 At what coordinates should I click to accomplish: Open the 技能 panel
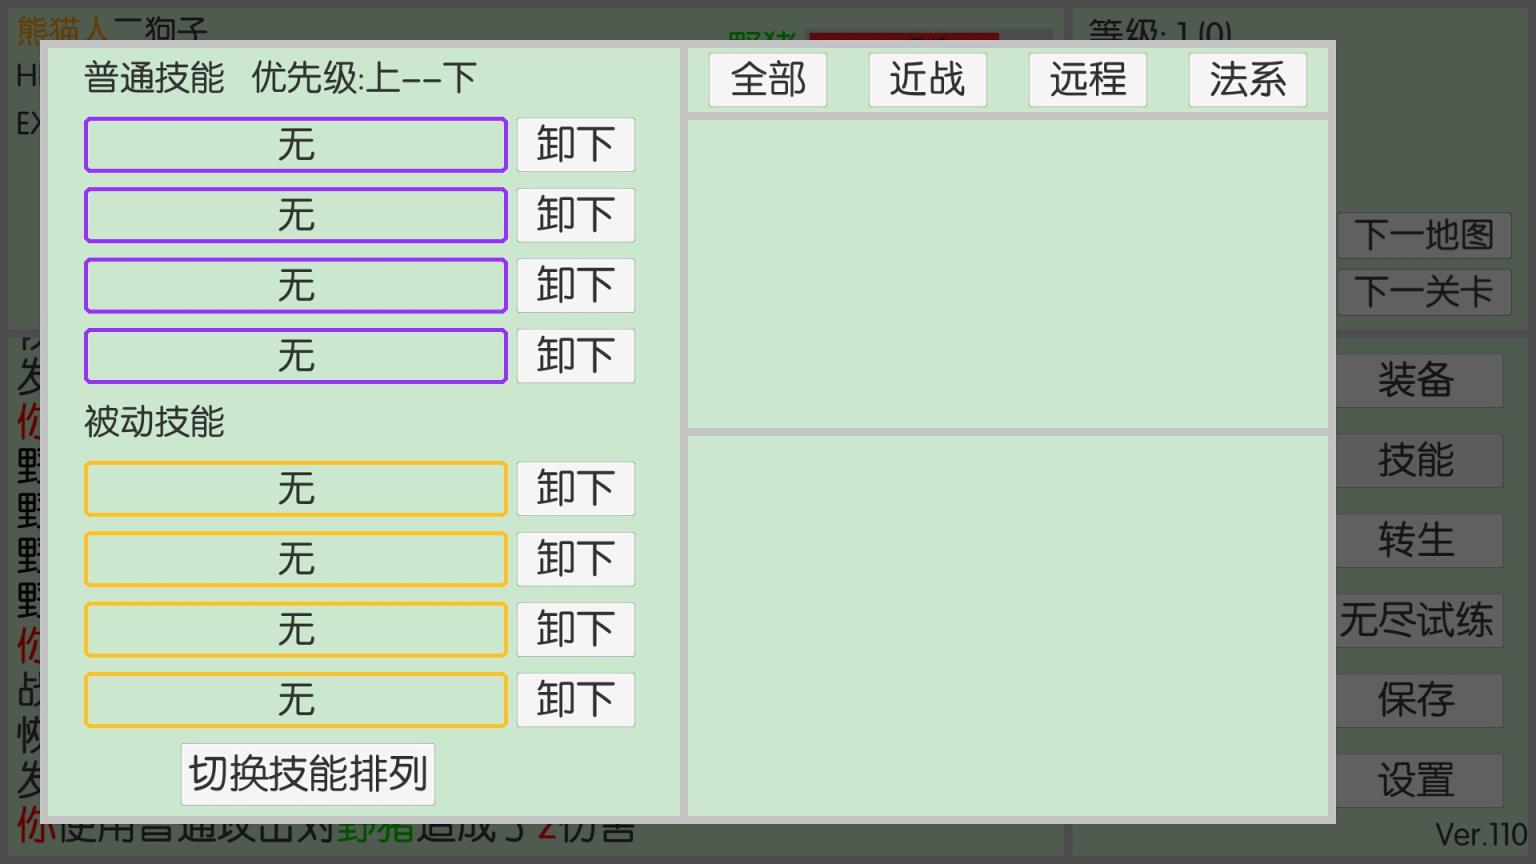(x=1420, y=460)
